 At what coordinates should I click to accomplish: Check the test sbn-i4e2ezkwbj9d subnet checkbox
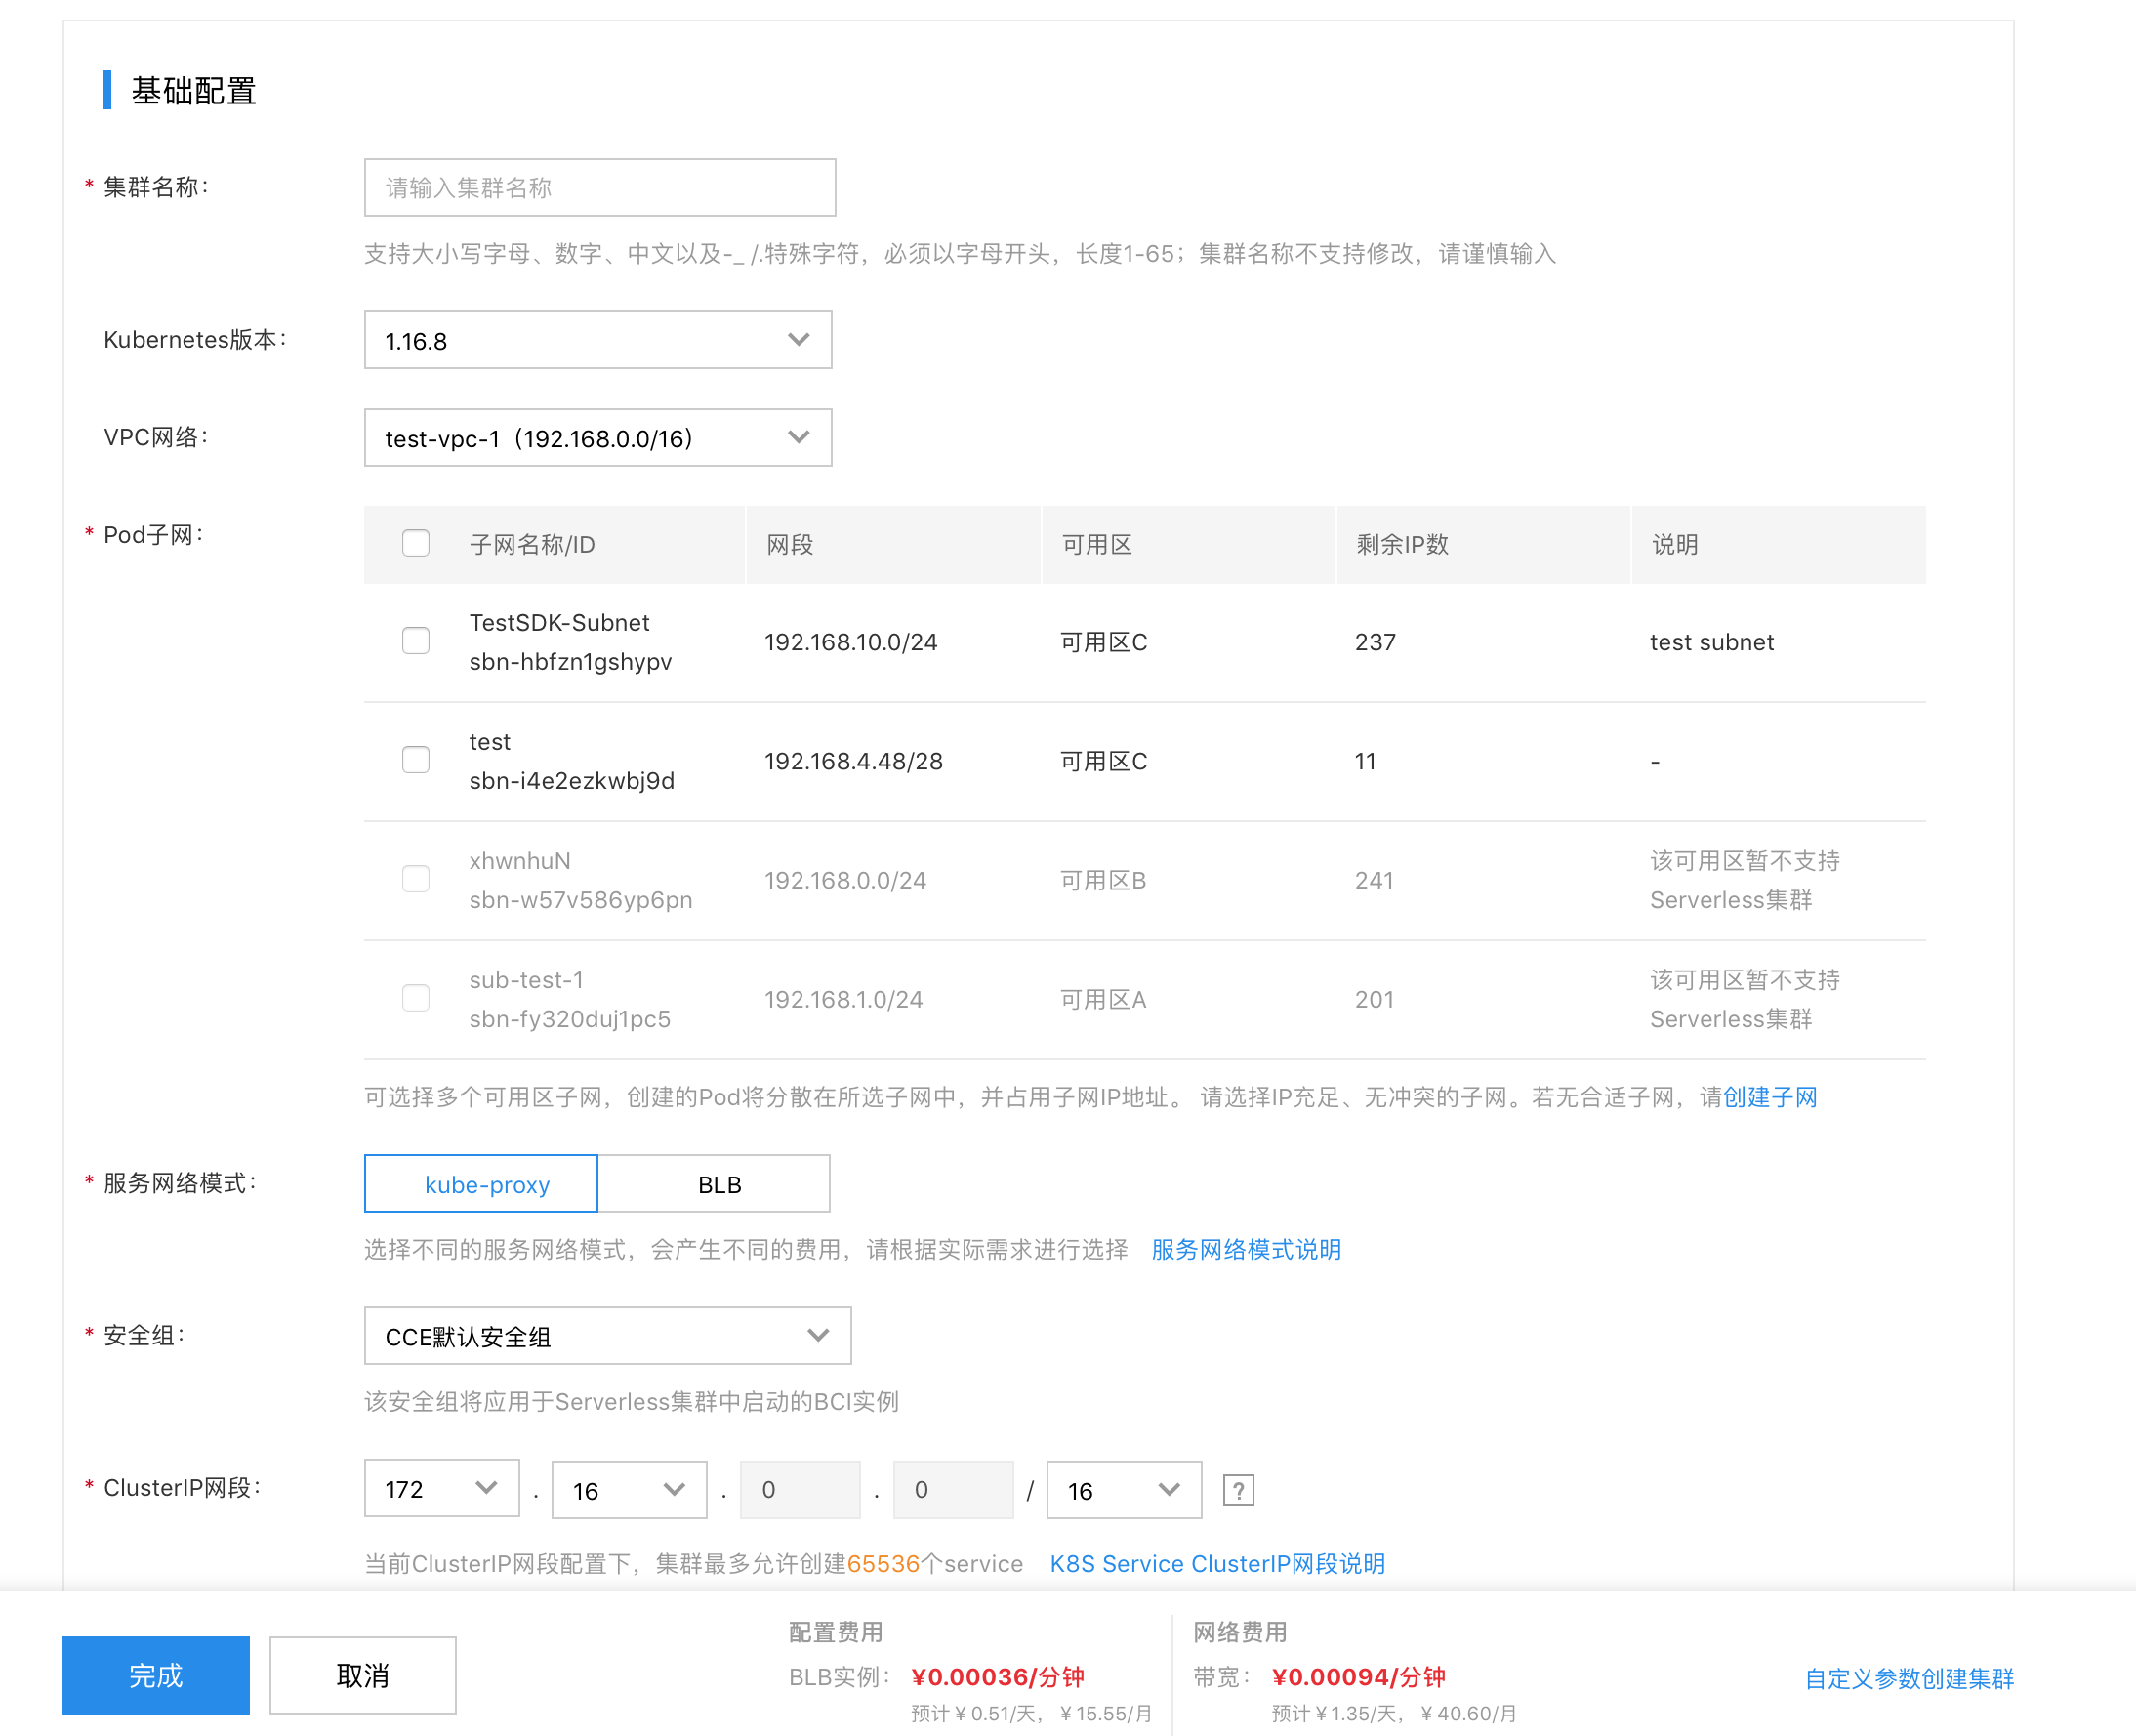(415, 760)
